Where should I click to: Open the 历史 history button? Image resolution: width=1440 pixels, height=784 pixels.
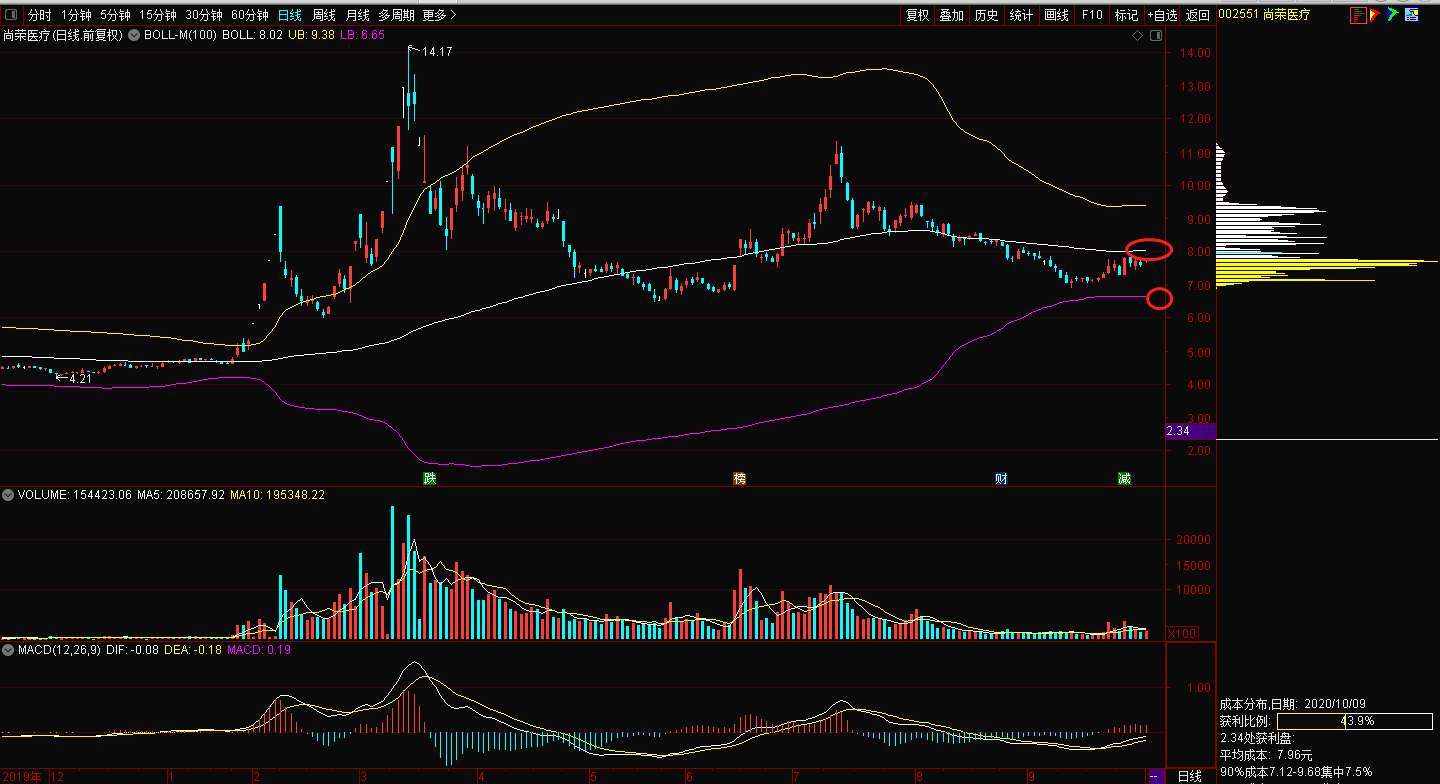[986, 15]
